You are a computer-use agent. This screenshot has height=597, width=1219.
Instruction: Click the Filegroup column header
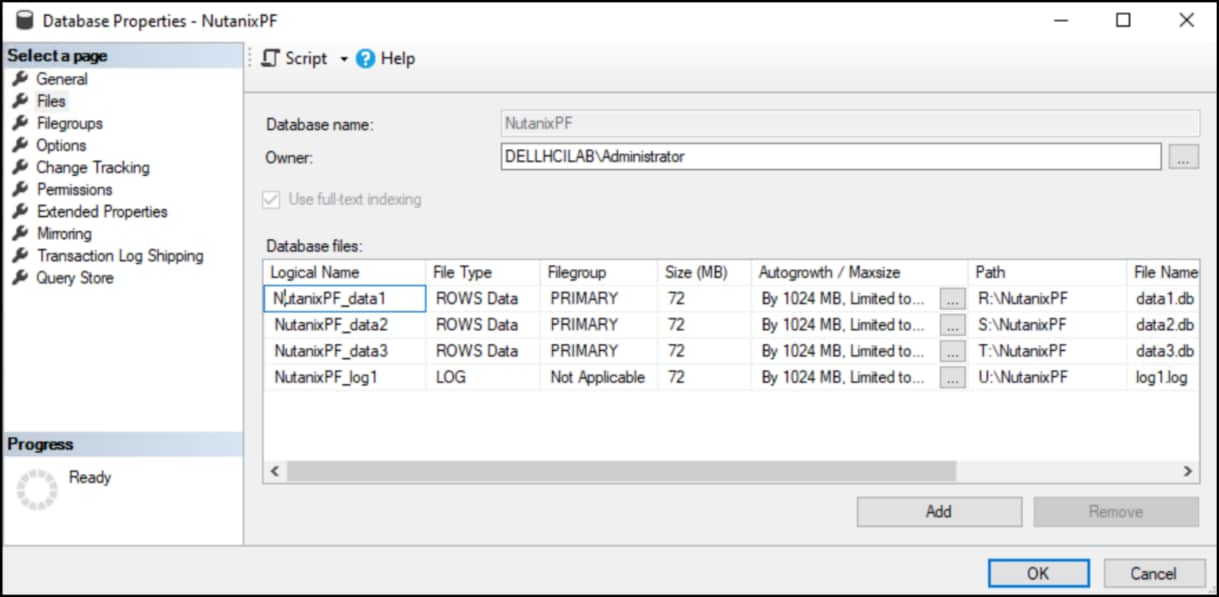(599, 272)
